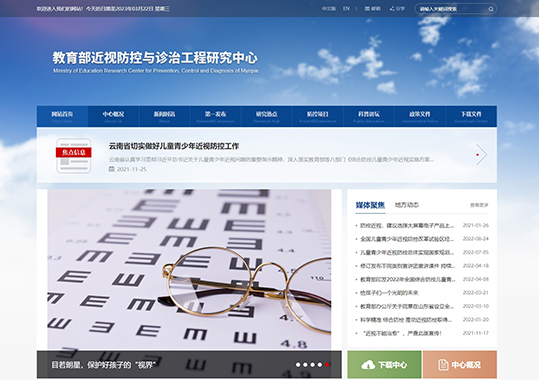The width and height of the screenshot is (539, 380).
Task: Click the mailbox icon in top bar
Action: pos(367,9)
